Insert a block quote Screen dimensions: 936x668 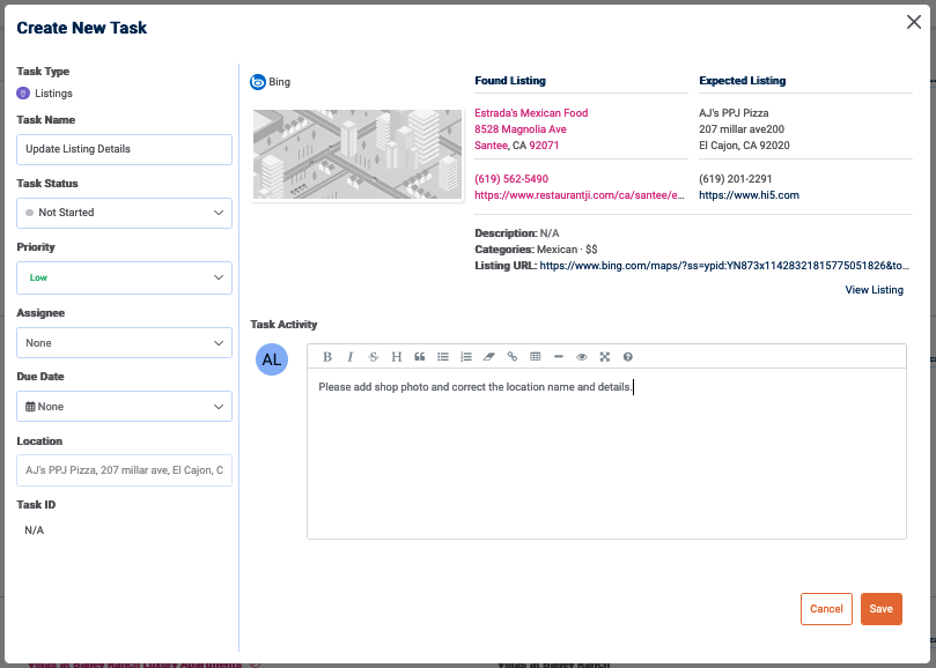(420, 357)
